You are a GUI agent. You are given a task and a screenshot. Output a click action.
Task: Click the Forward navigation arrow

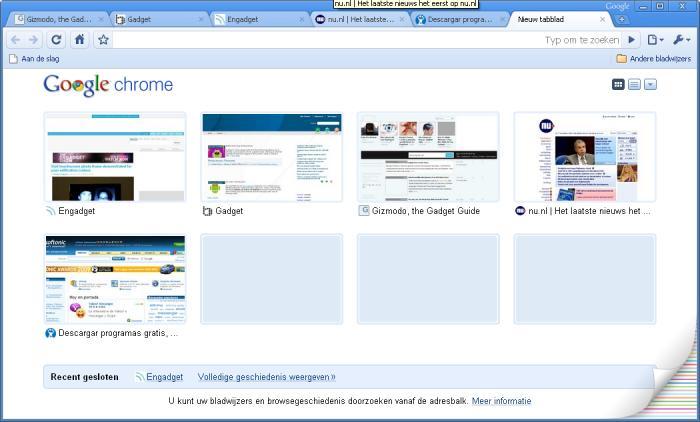33,40
